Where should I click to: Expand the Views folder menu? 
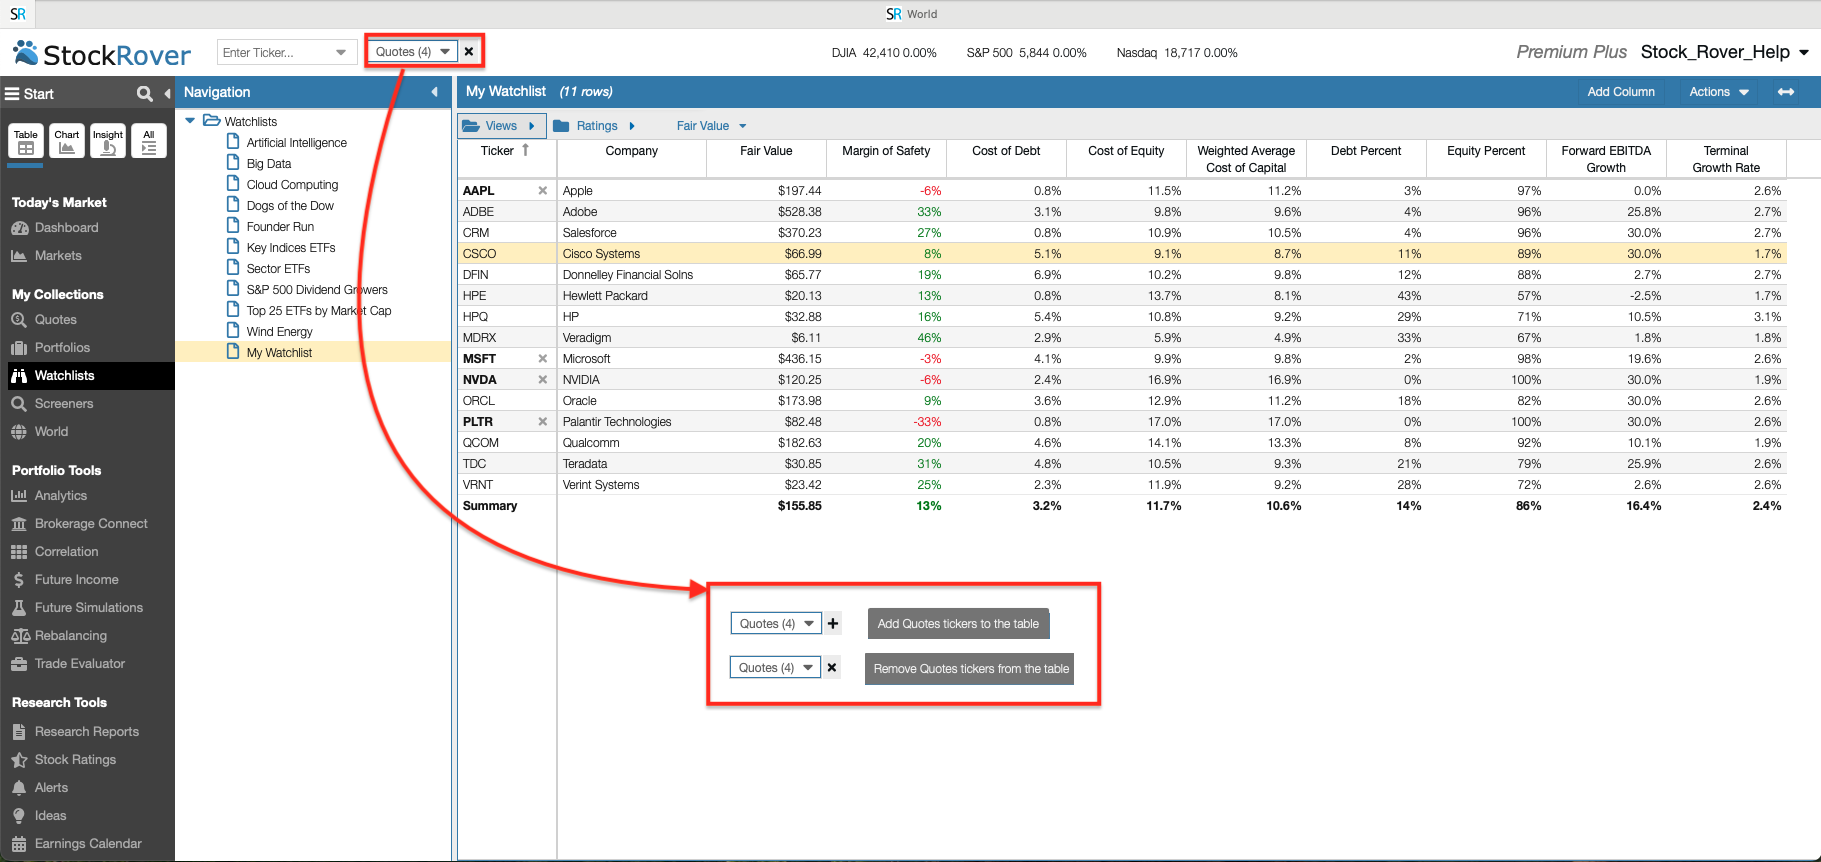502,126
